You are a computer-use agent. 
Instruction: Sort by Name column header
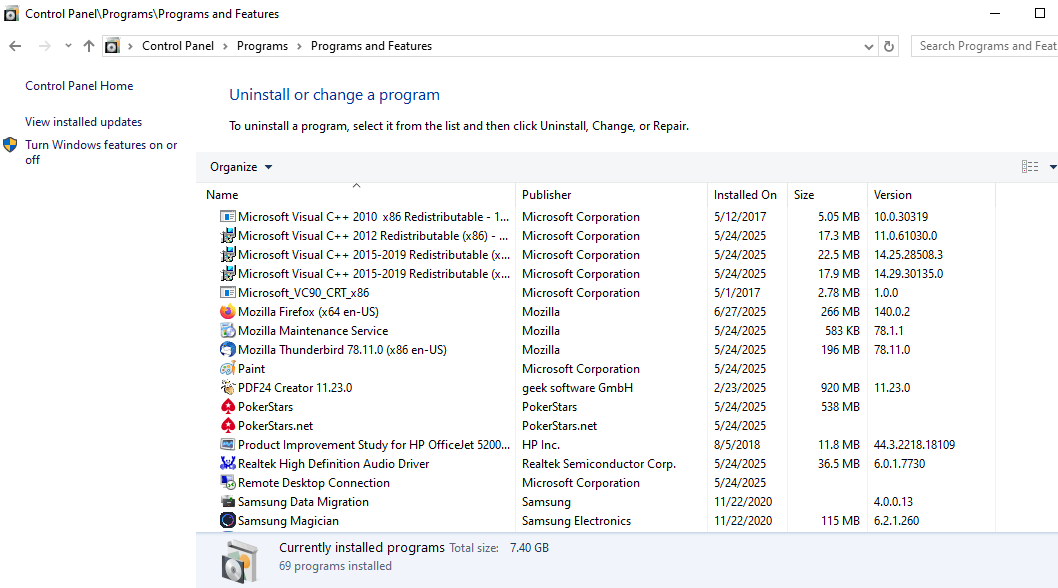click(x=222, y=194)
